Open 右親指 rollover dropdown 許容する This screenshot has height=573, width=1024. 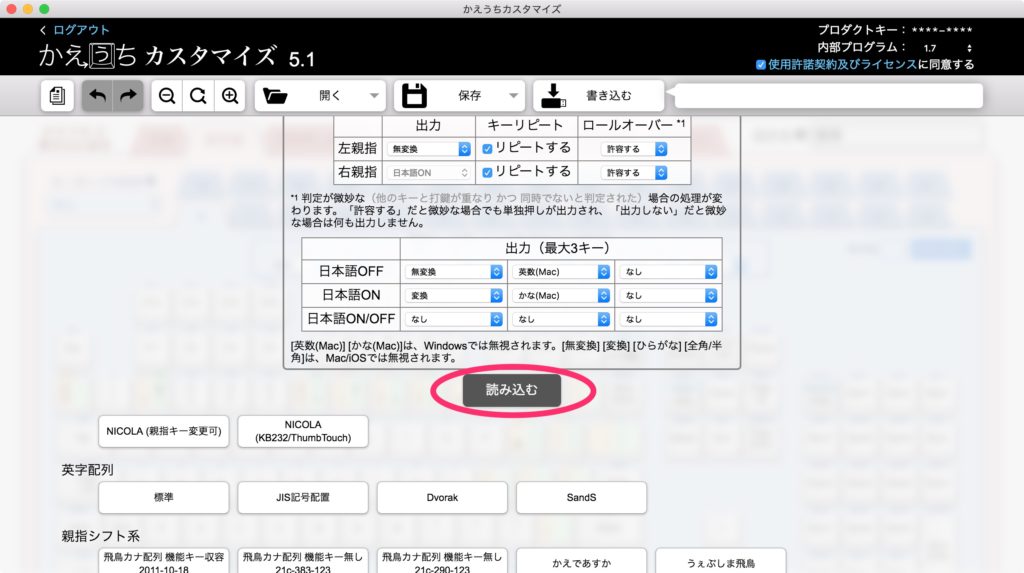coord(634,172)
